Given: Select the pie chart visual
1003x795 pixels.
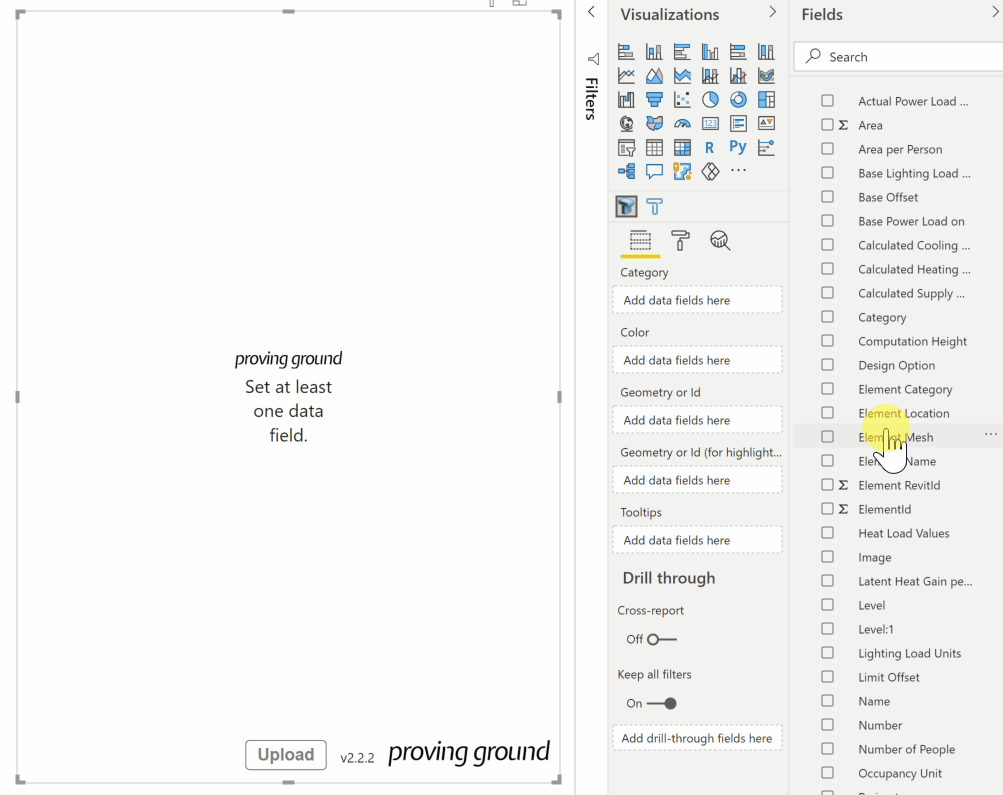Looking at the screenshot, I should 710,100.
